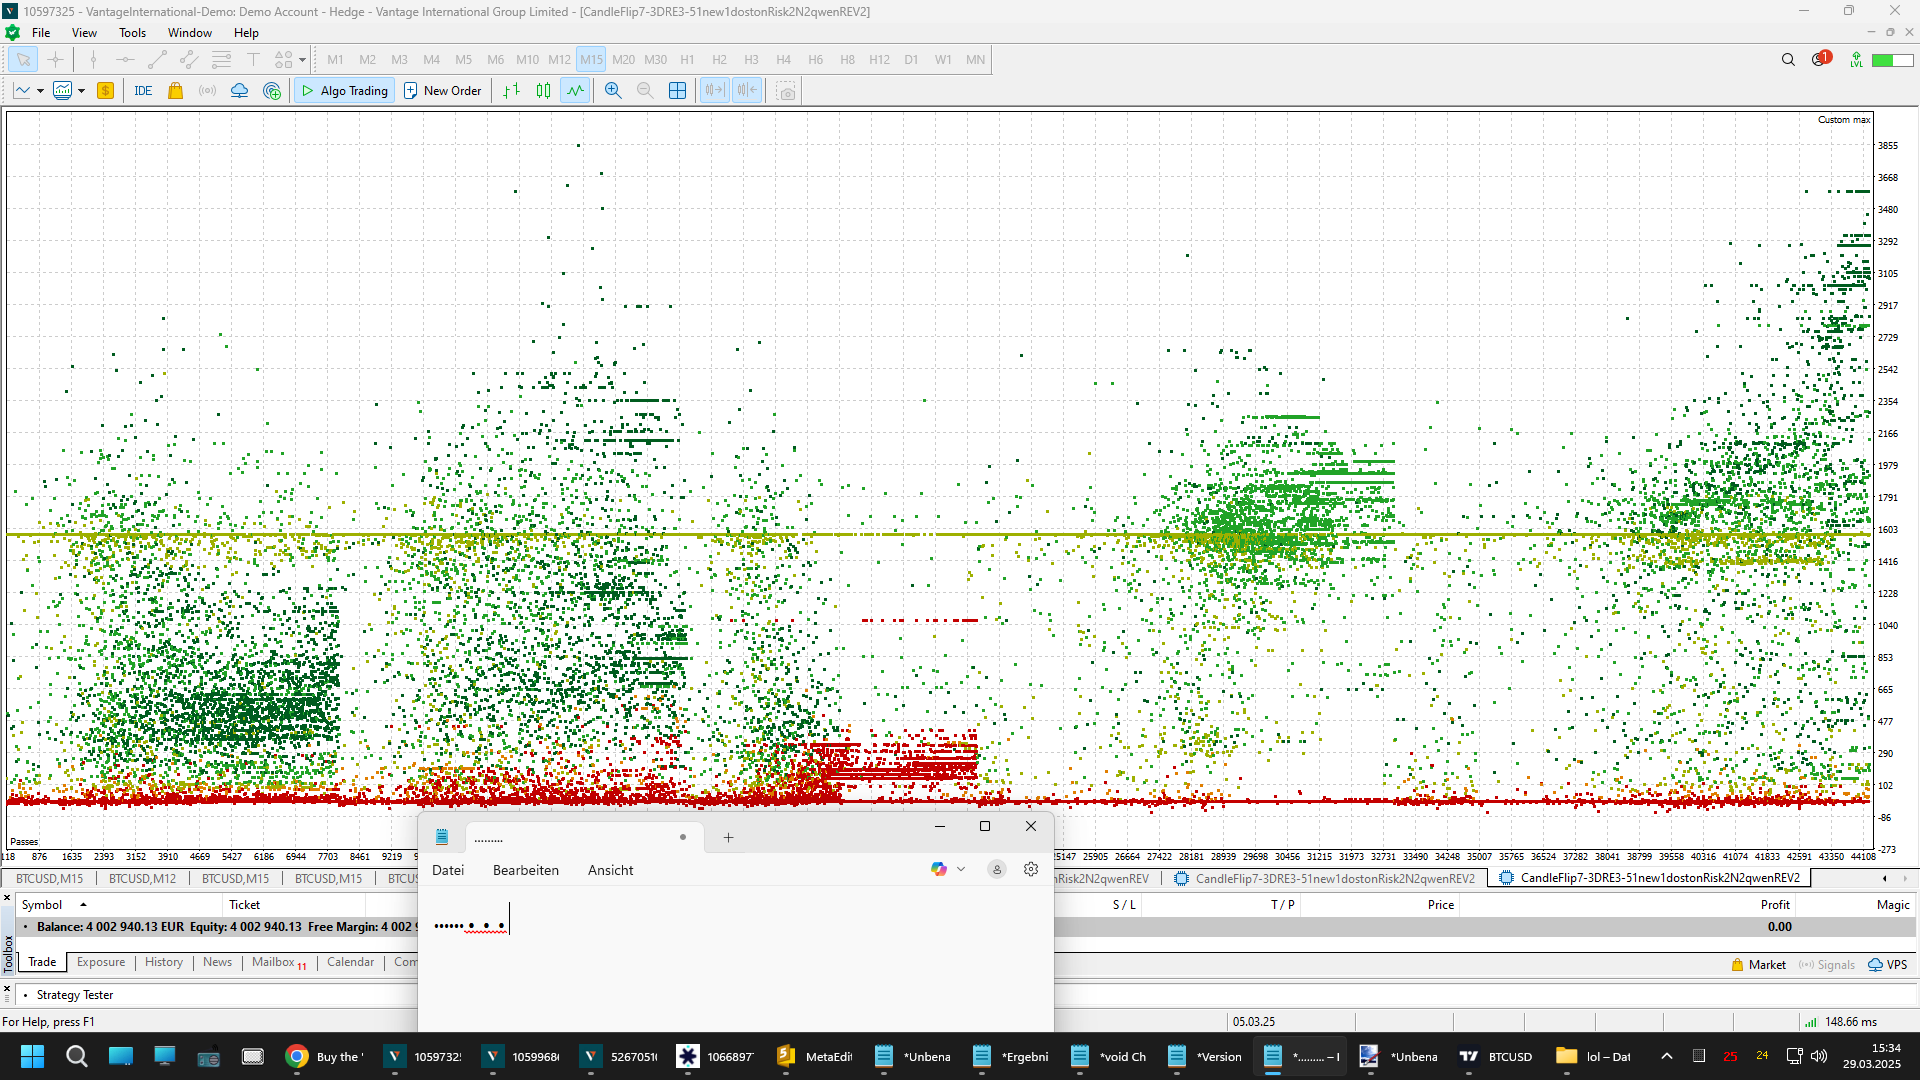1920x1080 pixels.
Task: Open the Tools menu
Action: (x=132, y=33)
